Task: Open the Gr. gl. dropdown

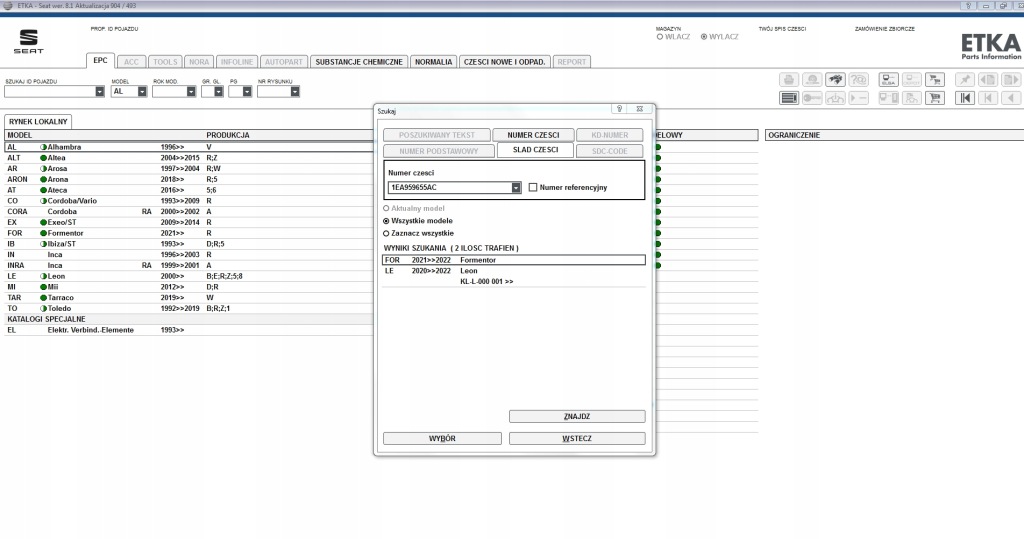Action: point(218,92)
